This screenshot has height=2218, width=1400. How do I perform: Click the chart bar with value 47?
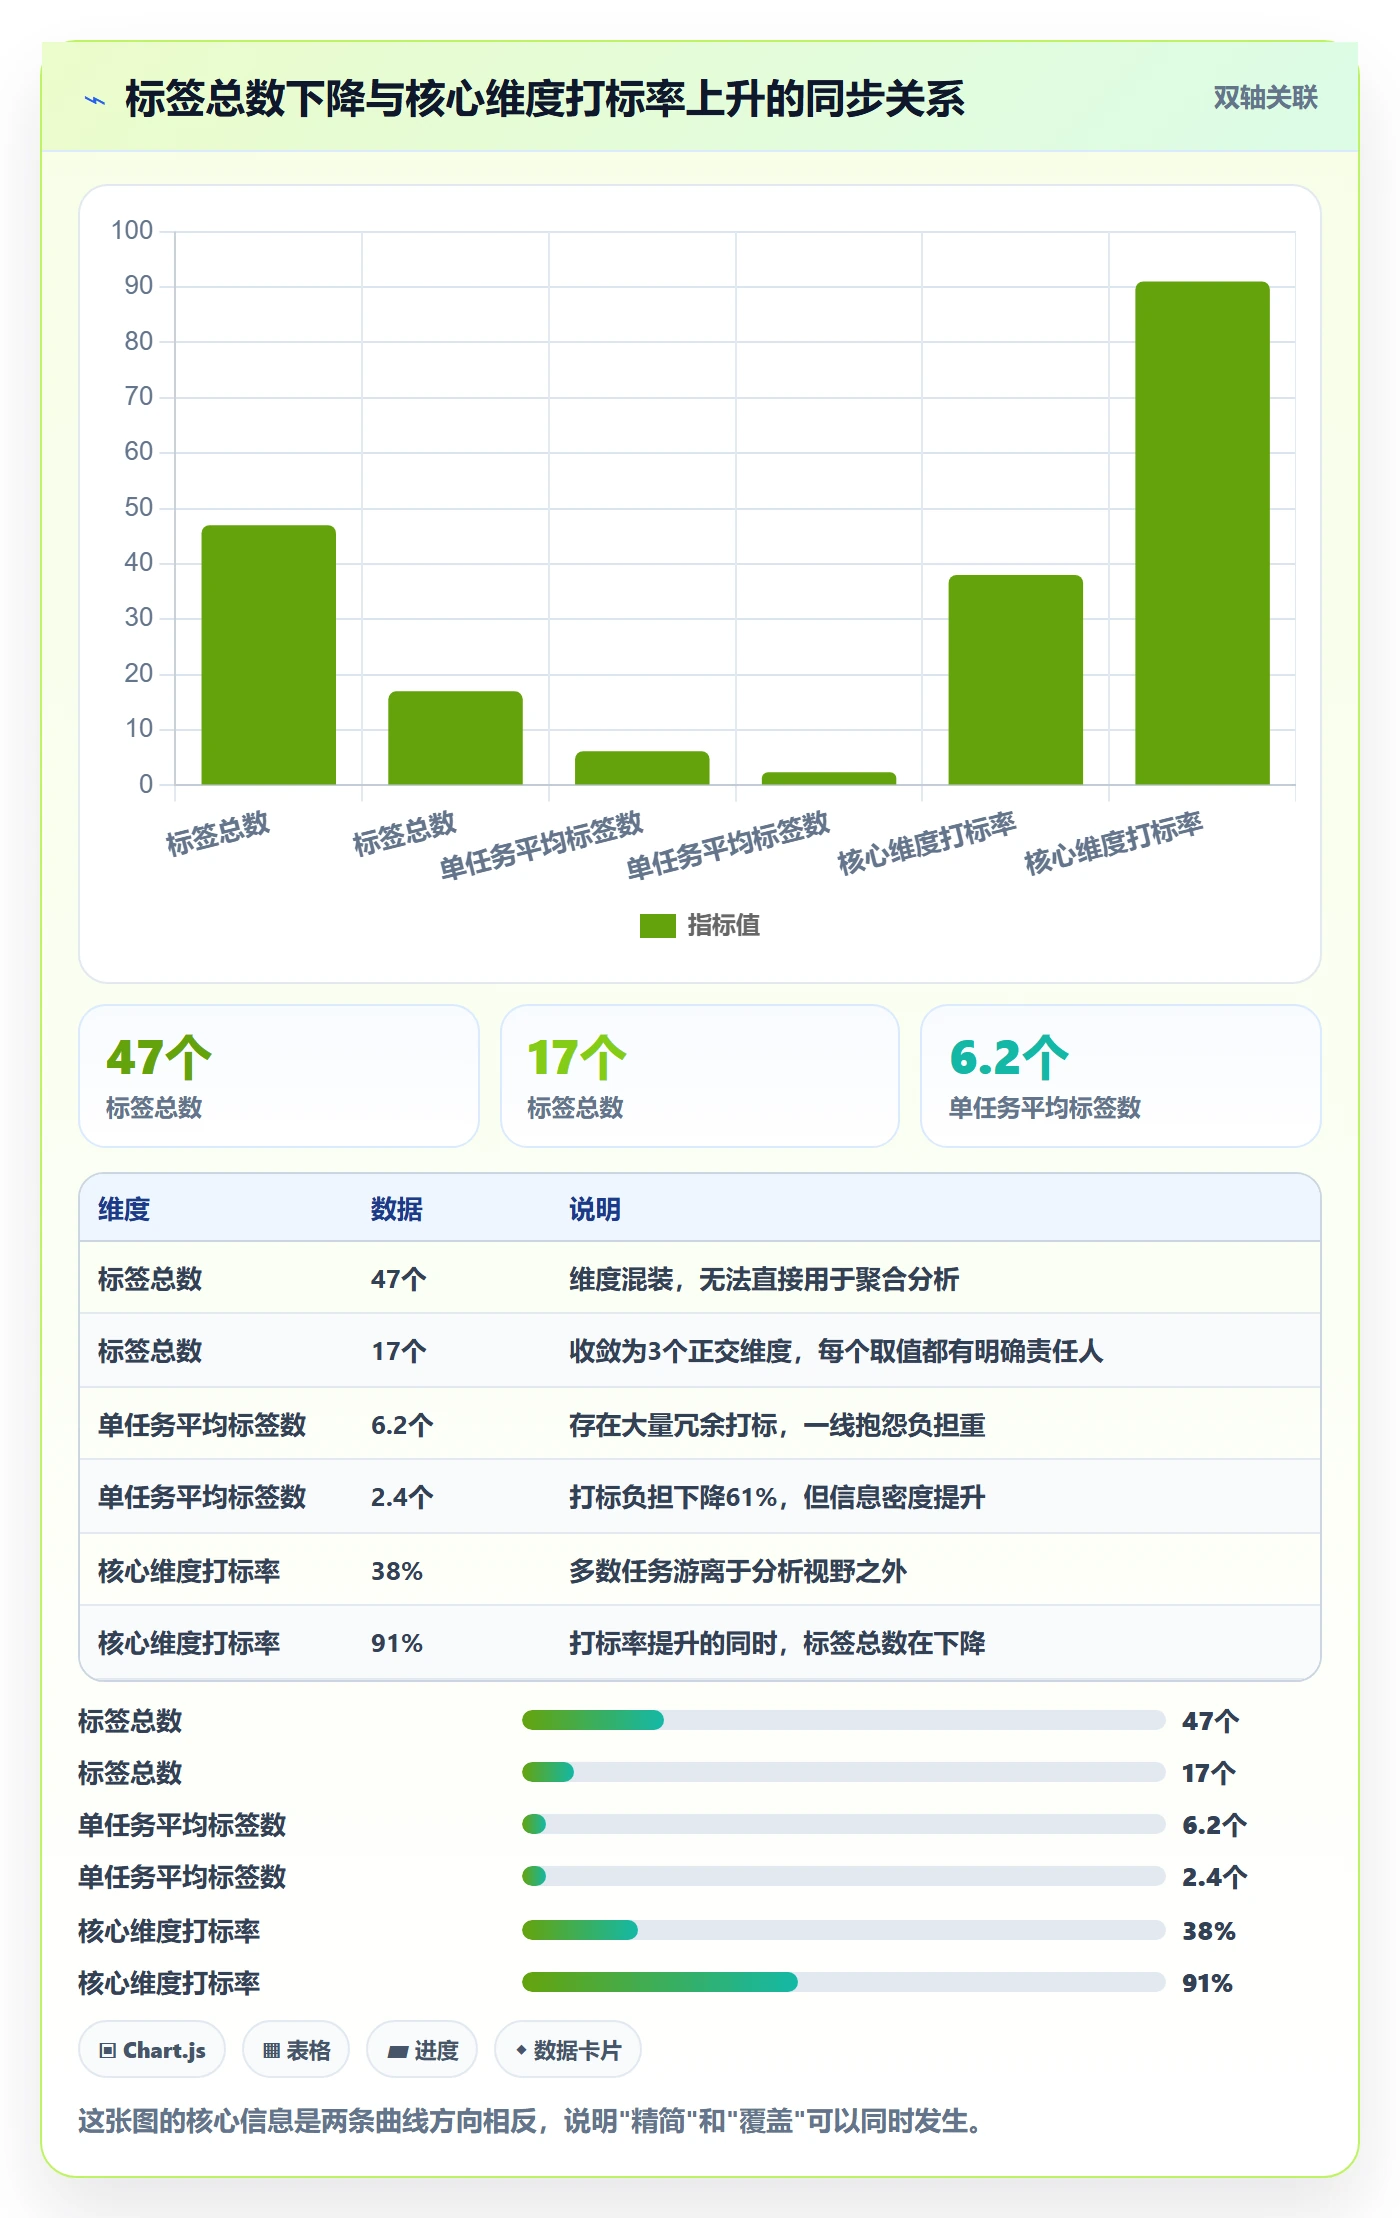269,655
